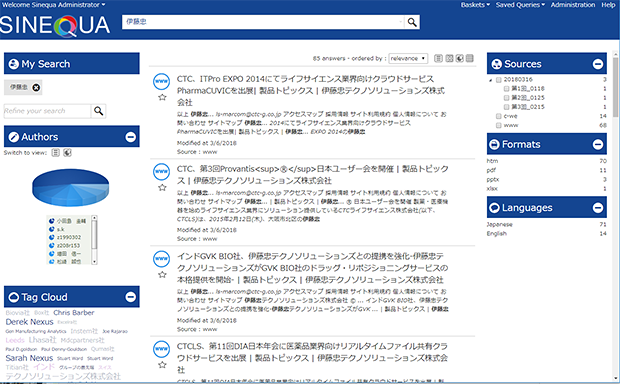Open the search box suggestions dropdown arrow
Screen dimensions: 620x384
tap(401, 22)
